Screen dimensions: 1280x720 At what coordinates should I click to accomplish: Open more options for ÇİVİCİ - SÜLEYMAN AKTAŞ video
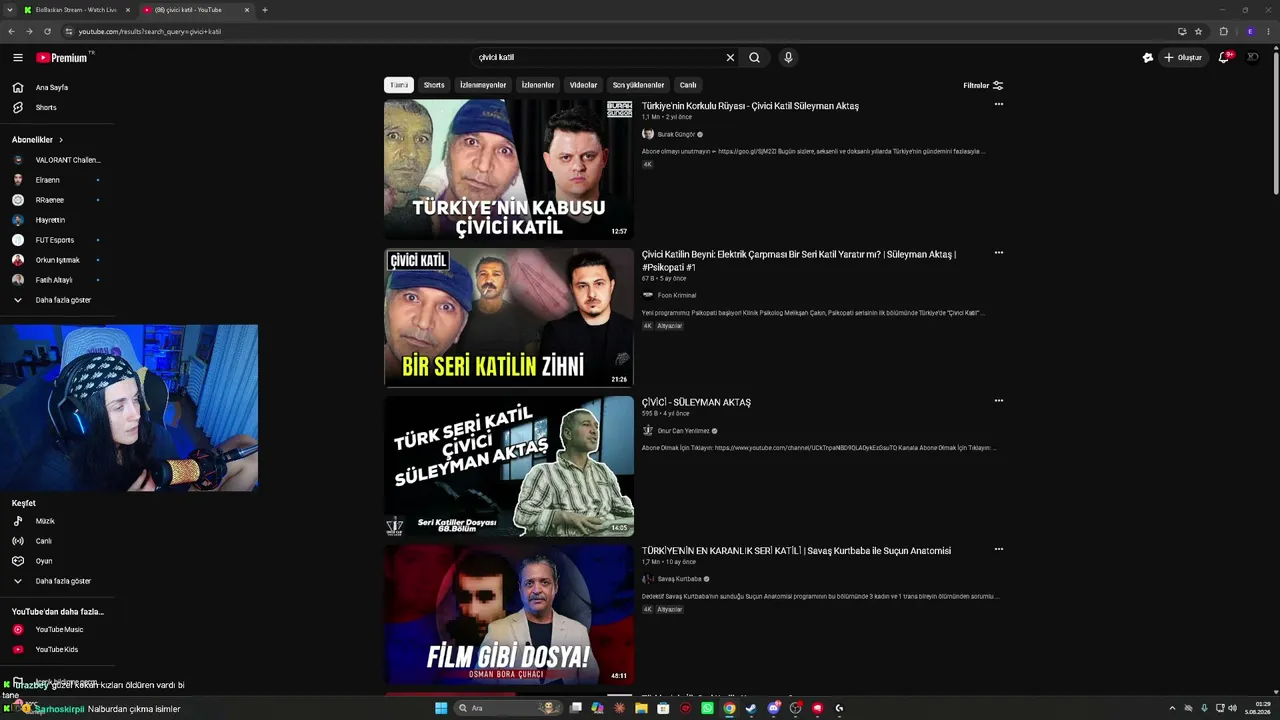(998, 401)
